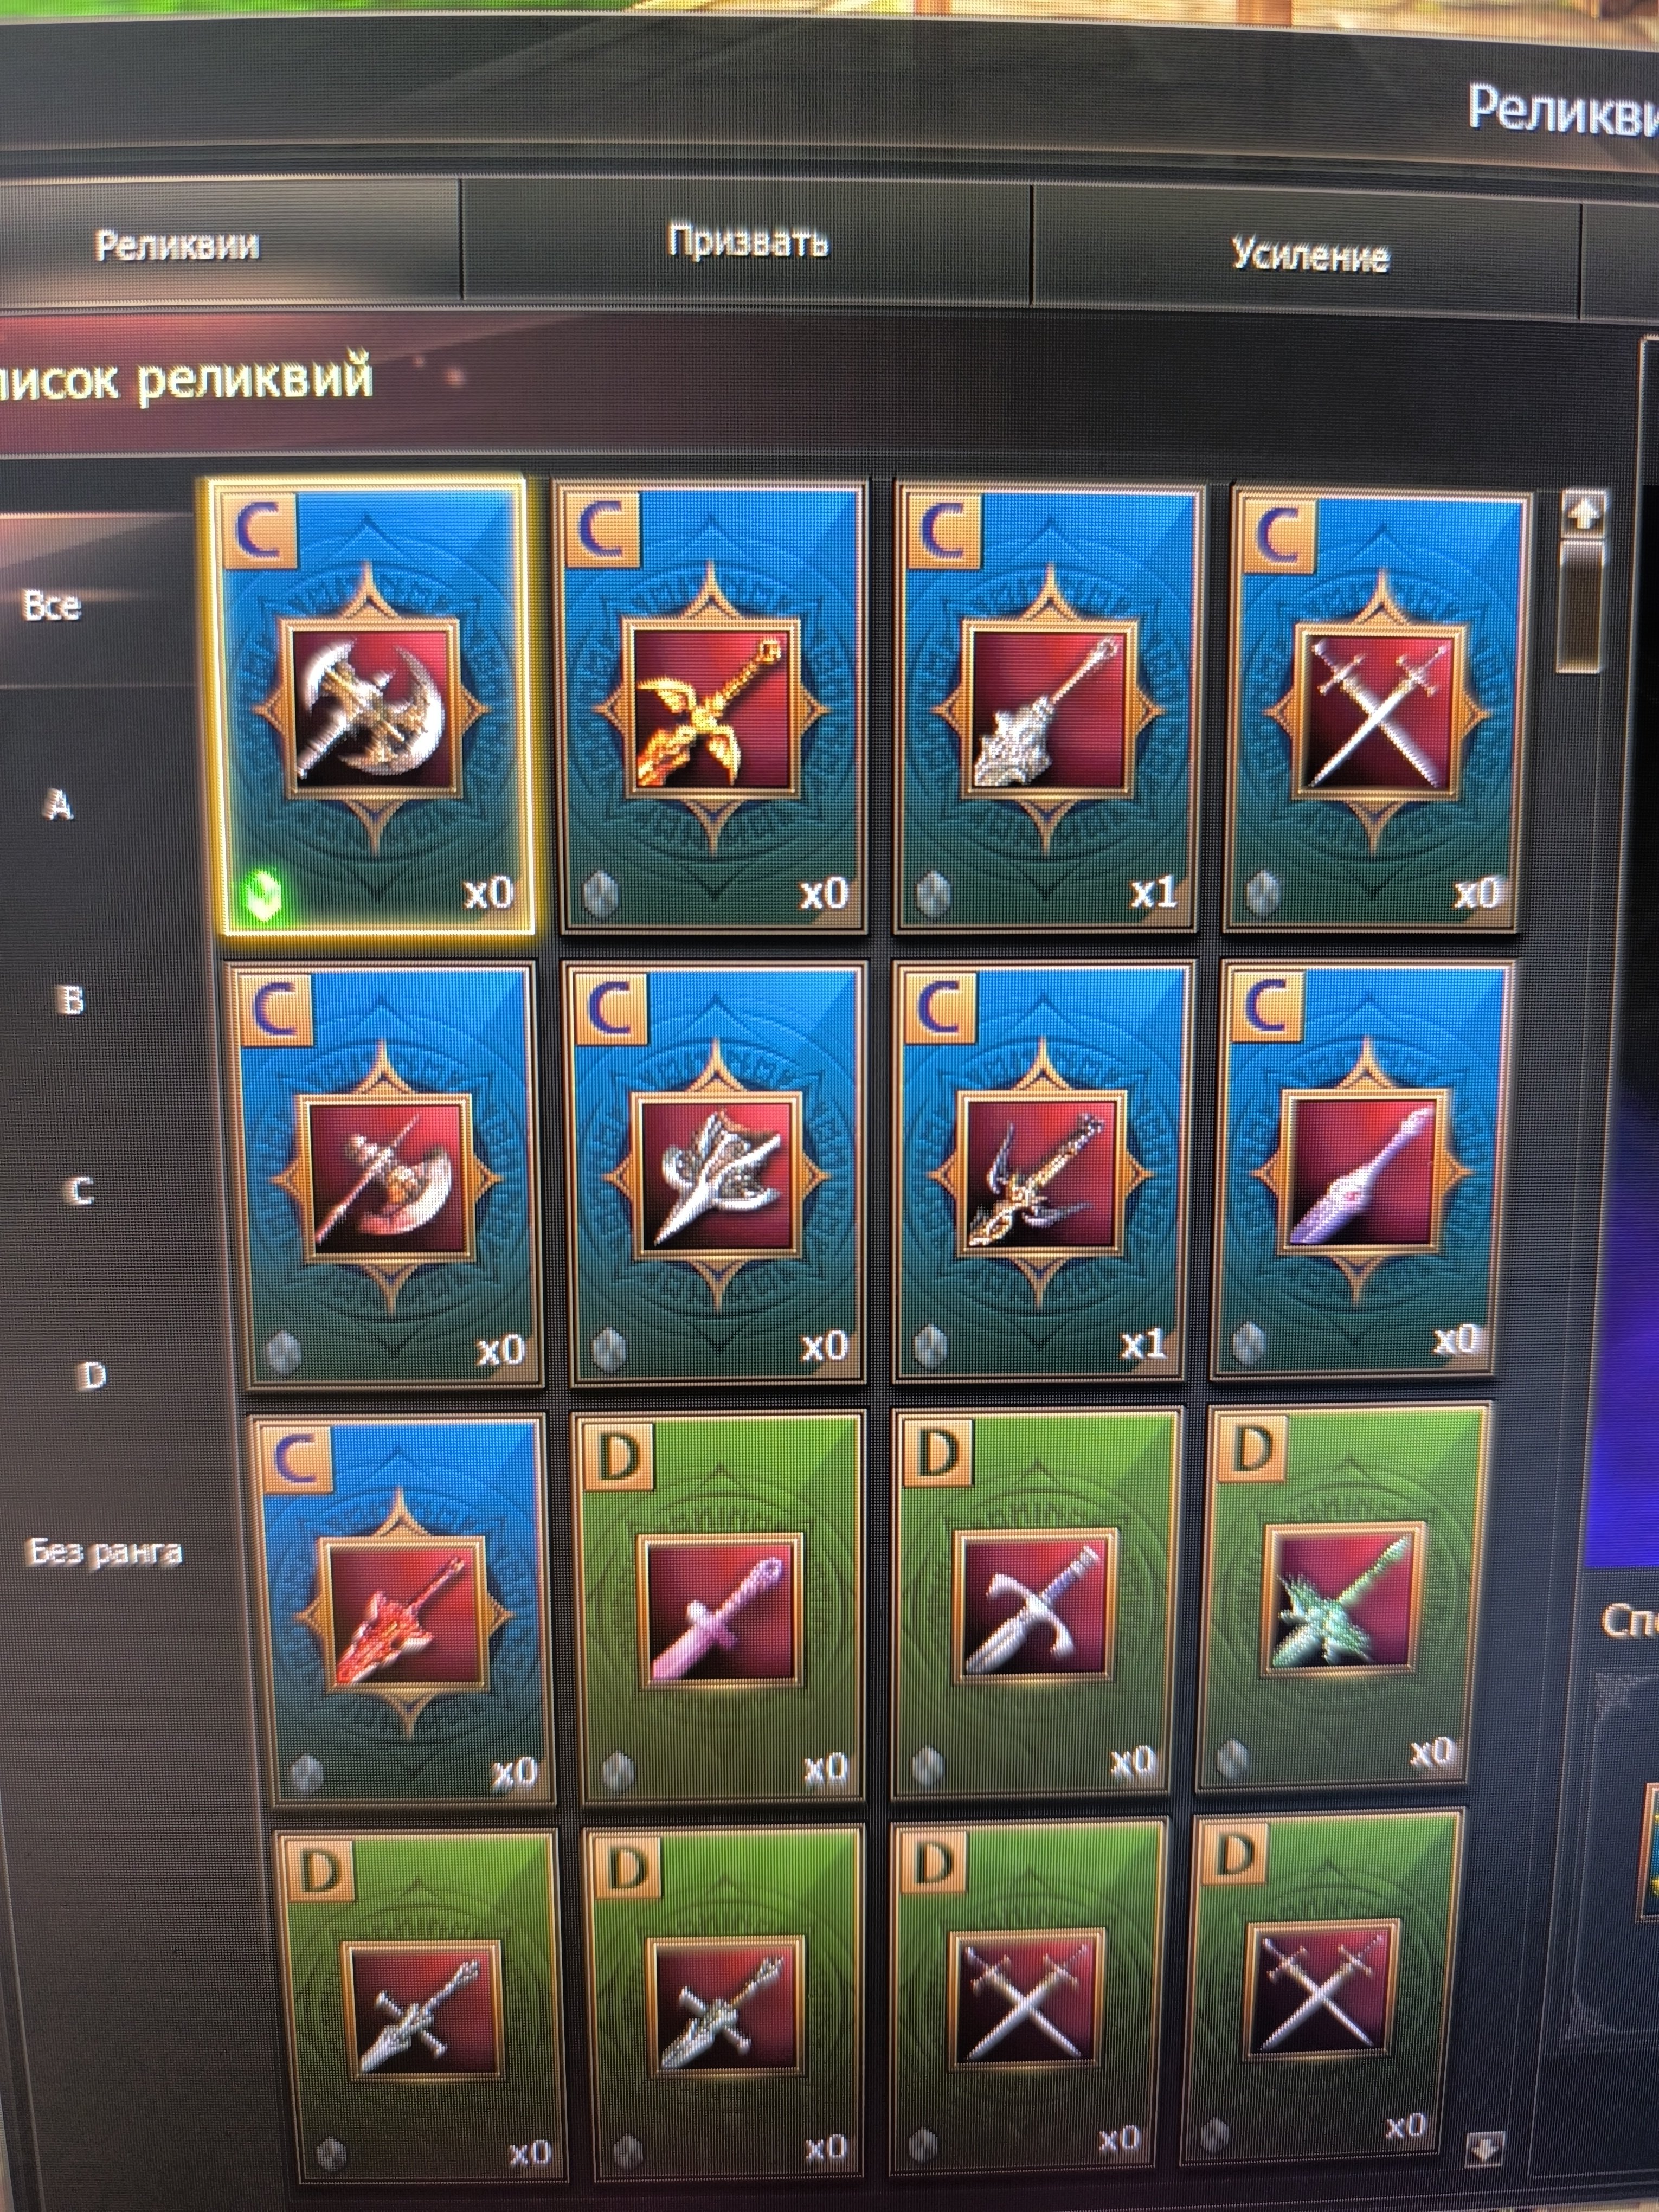1659x2212 pixels.
Task: Switch to the Призвать tab
Action: point(748,242)
